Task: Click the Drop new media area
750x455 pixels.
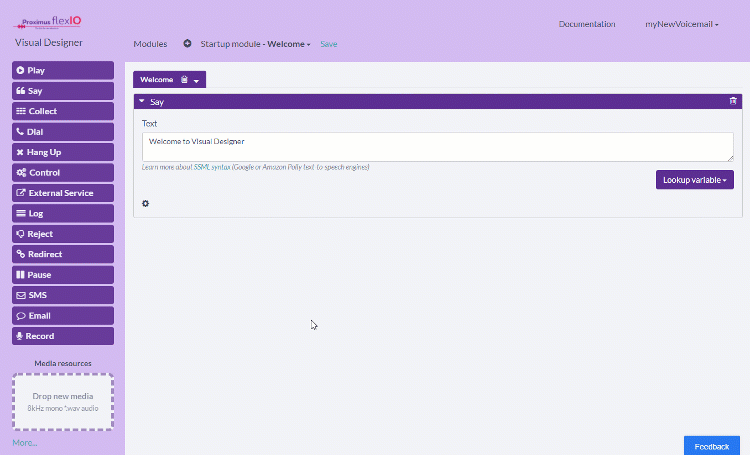Action: pos(63,402)
